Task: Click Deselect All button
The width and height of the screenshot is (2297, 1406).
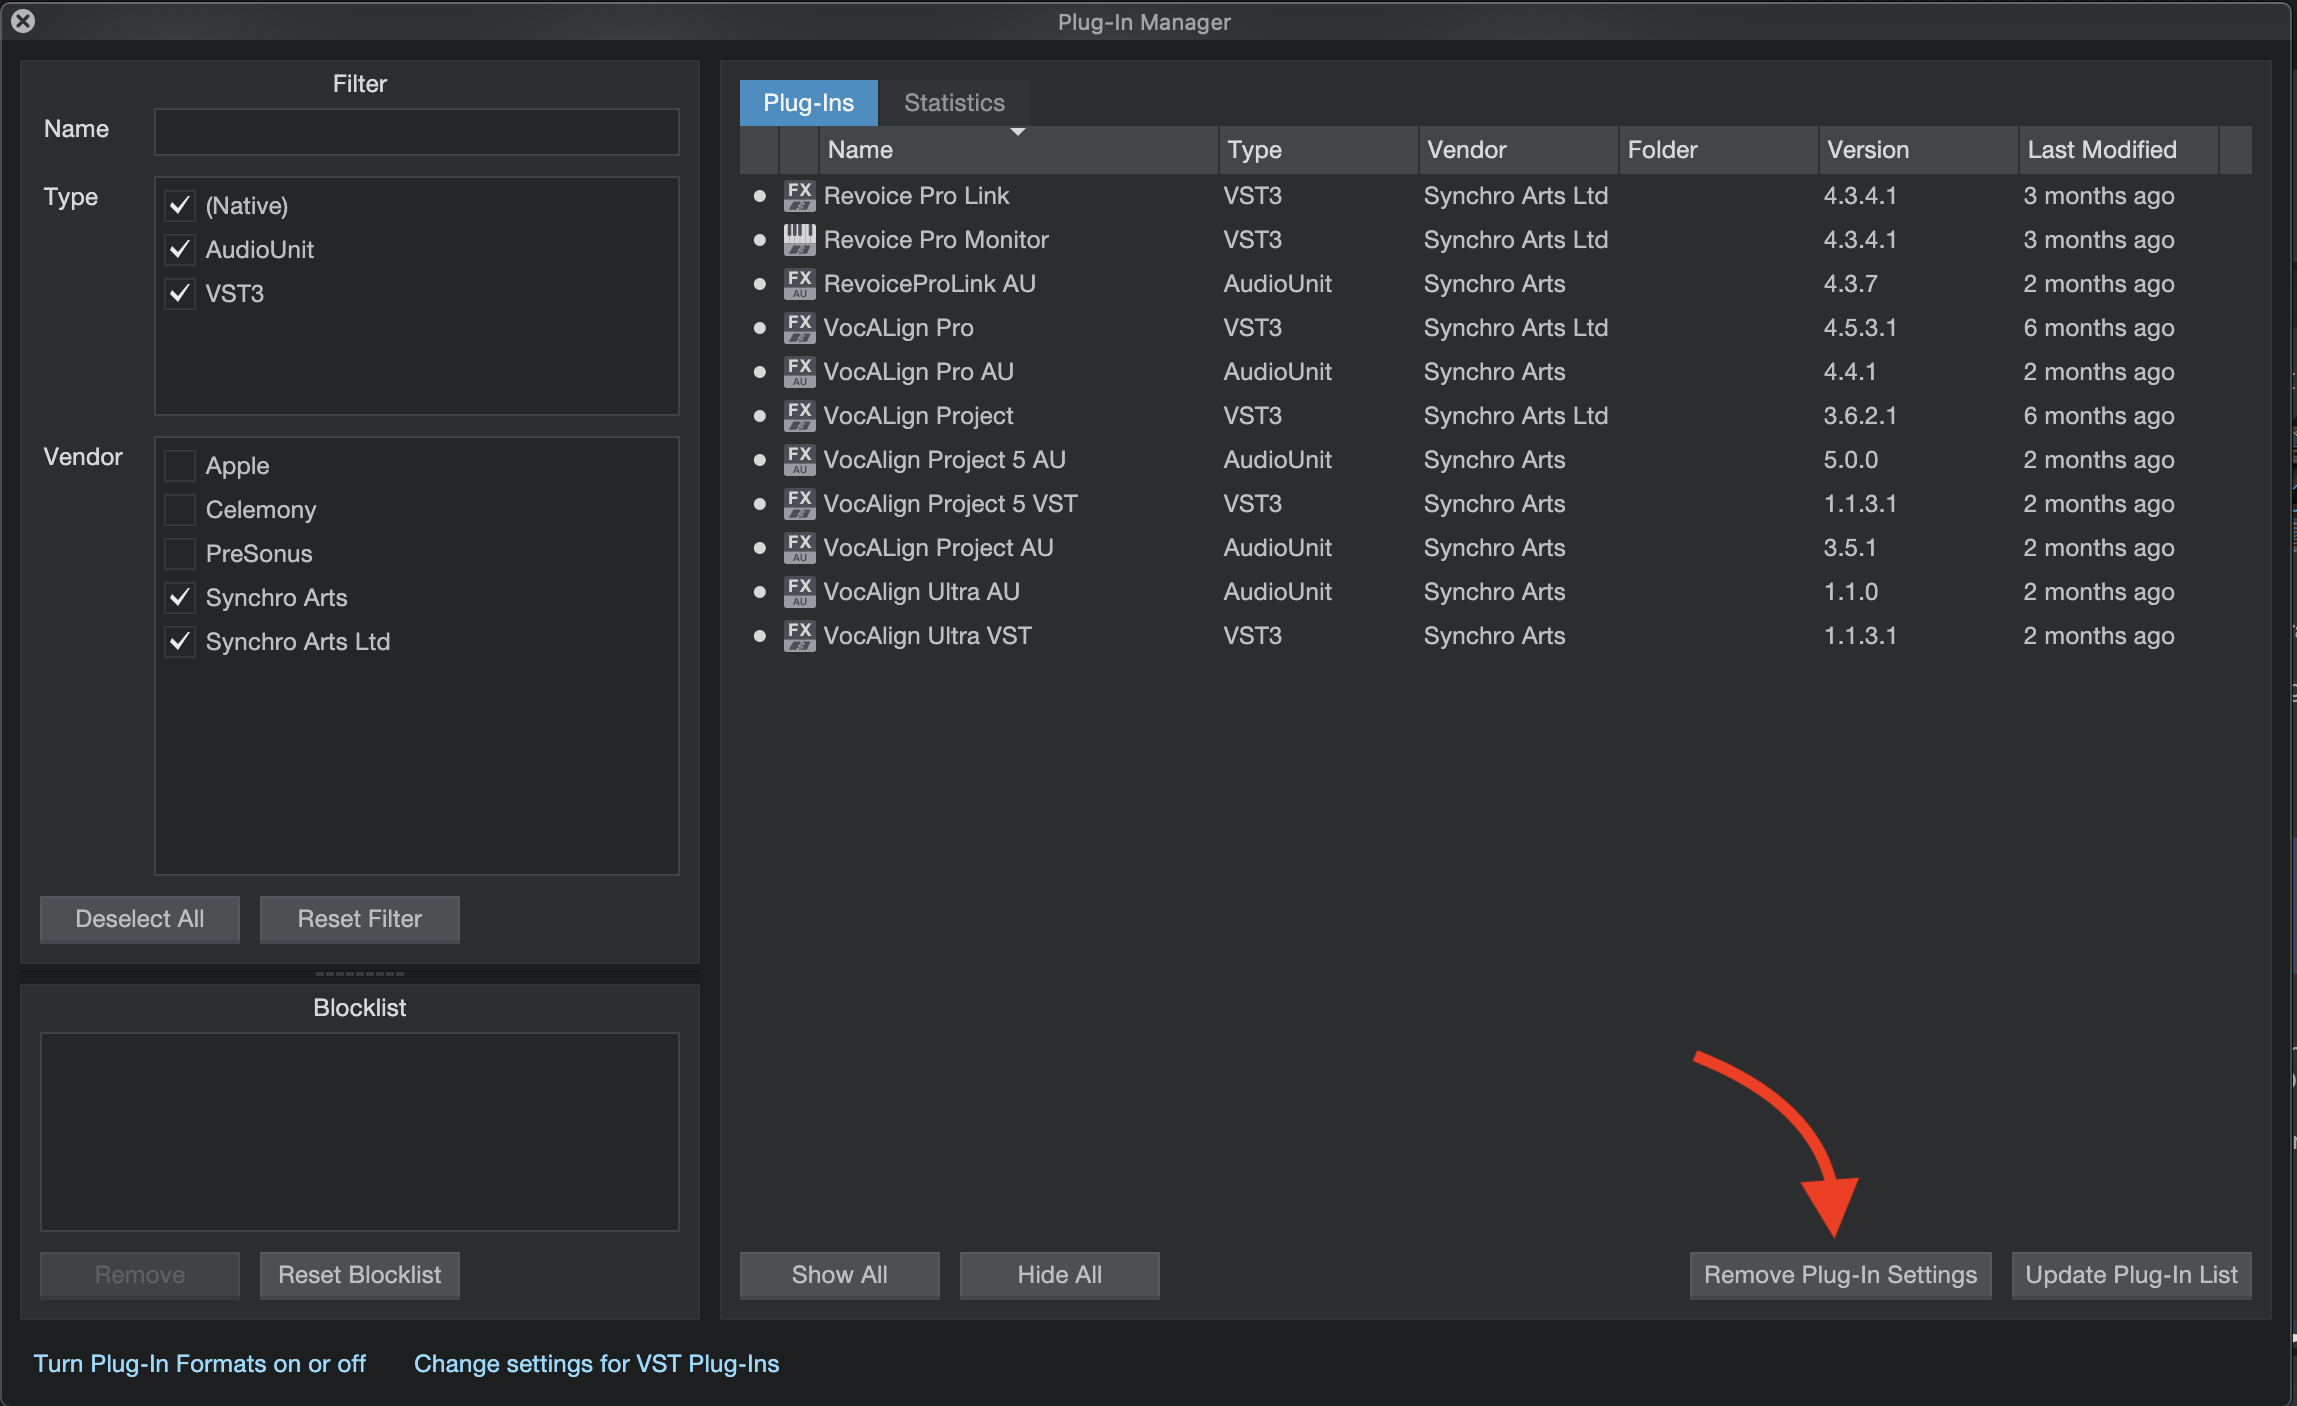Action: [140, 919]
